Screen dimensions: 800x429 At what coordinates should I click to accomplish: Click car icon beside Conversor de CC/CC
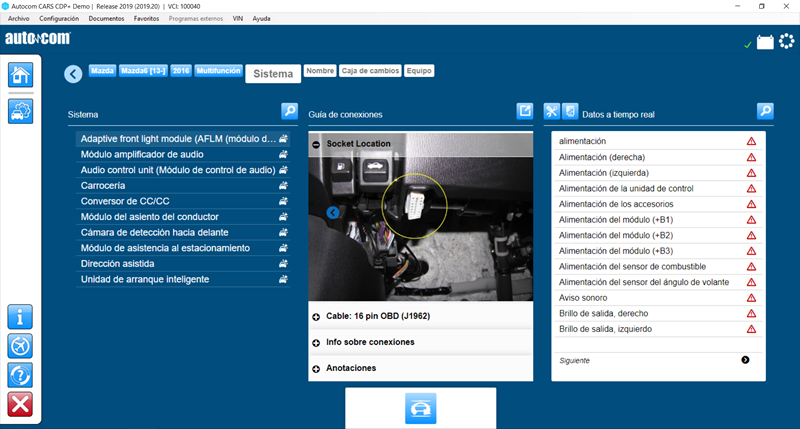283,201
